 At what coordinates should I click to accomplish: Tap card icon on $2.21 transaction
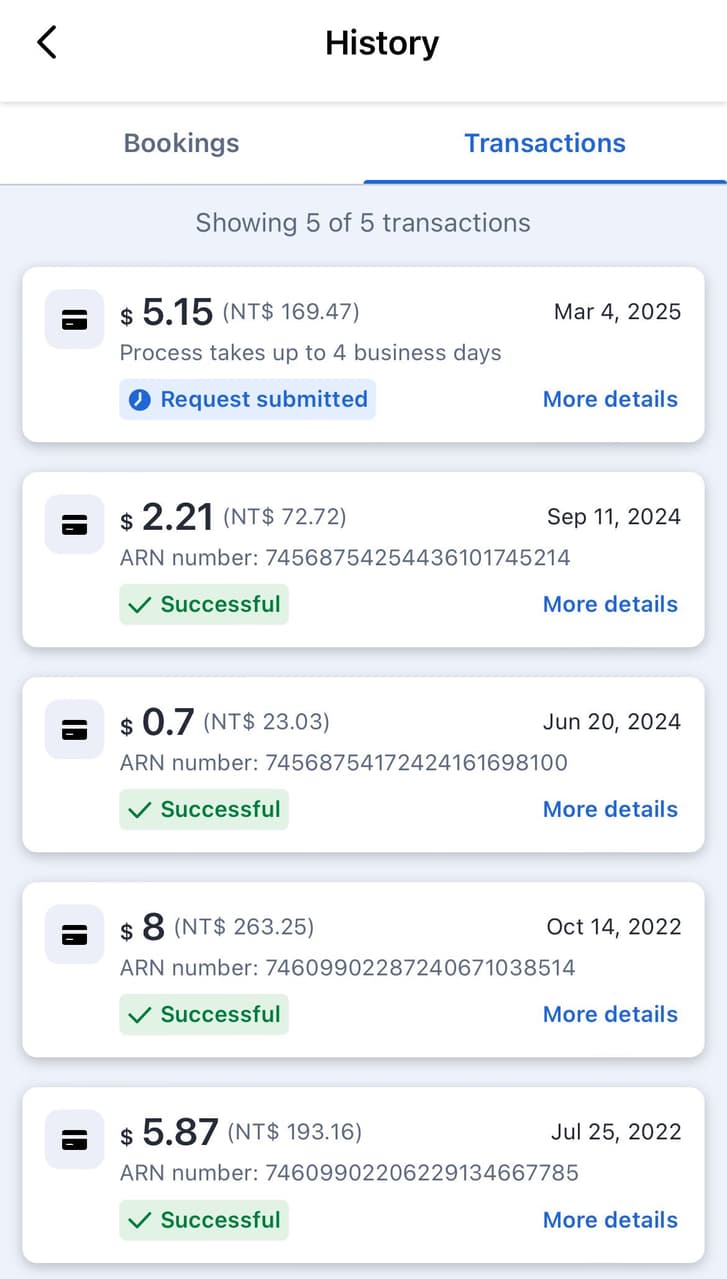[74, 524]
